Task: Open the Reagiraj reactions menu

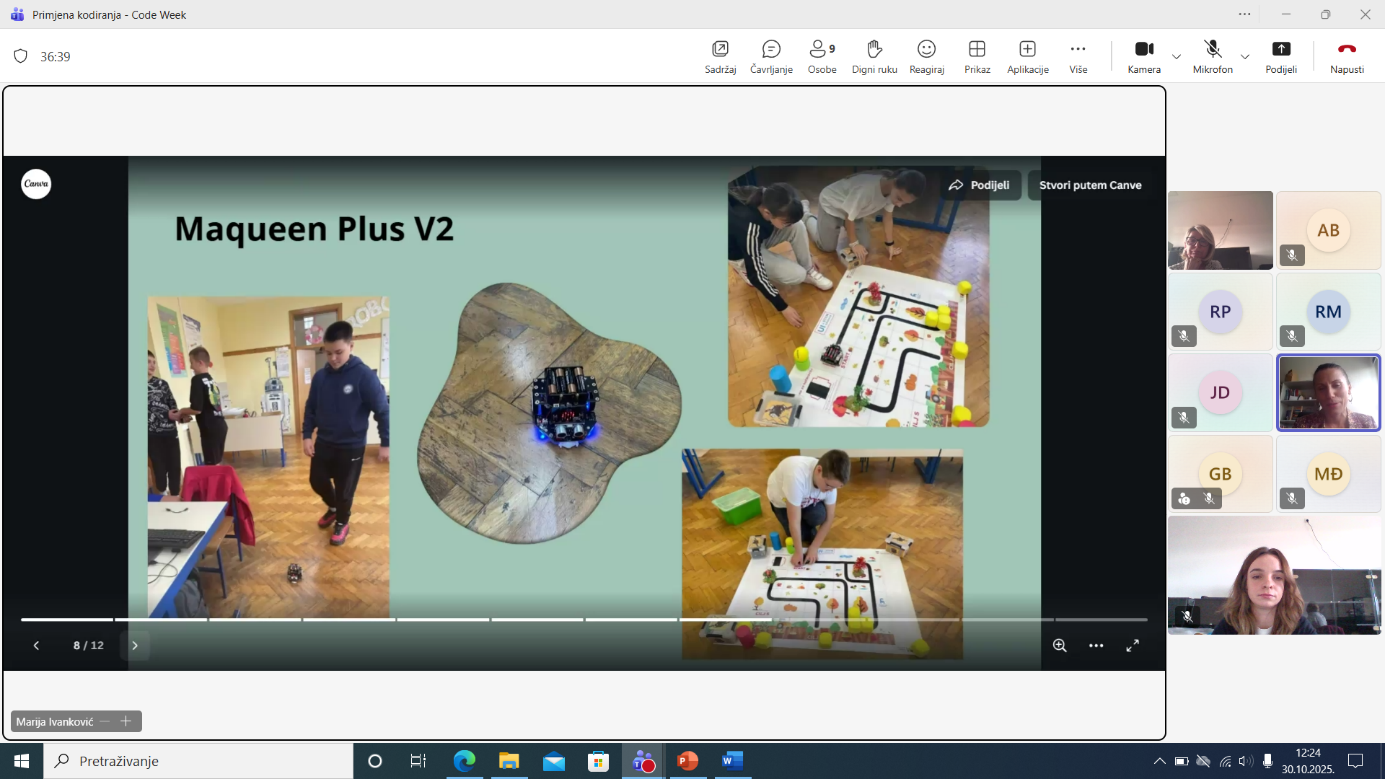Action: pyautogui.click(x=926, y=57)
